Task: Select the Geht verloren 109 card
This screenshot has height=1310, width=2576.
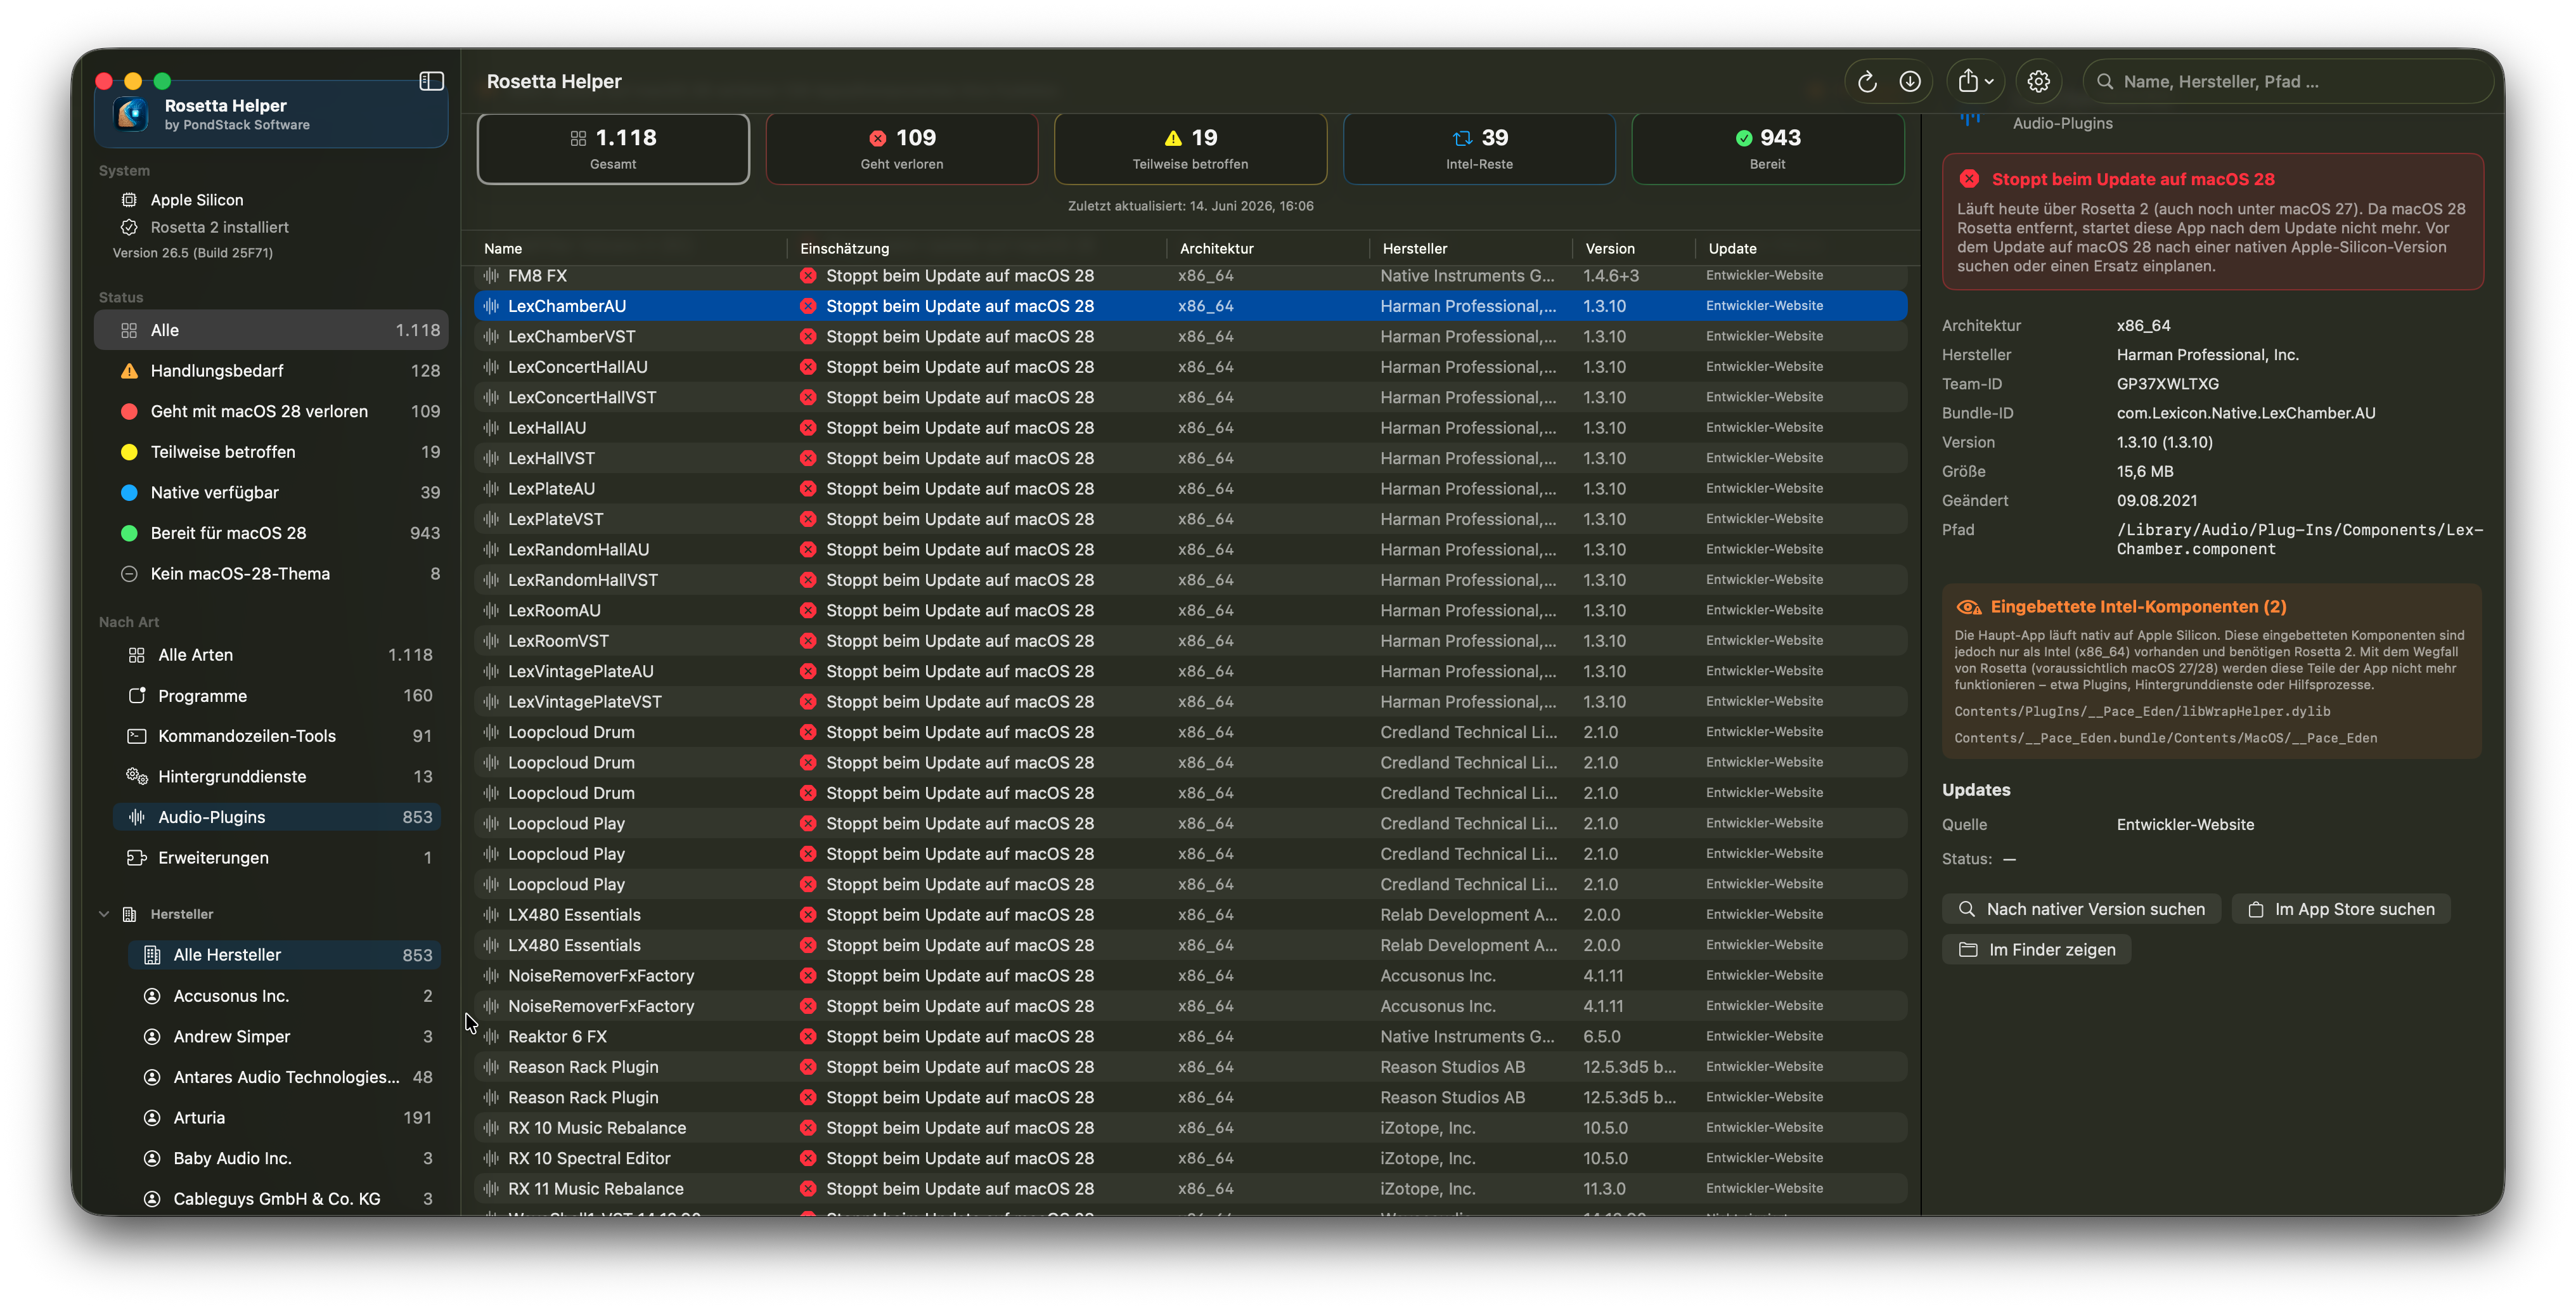Action: (x=902, y=149)
